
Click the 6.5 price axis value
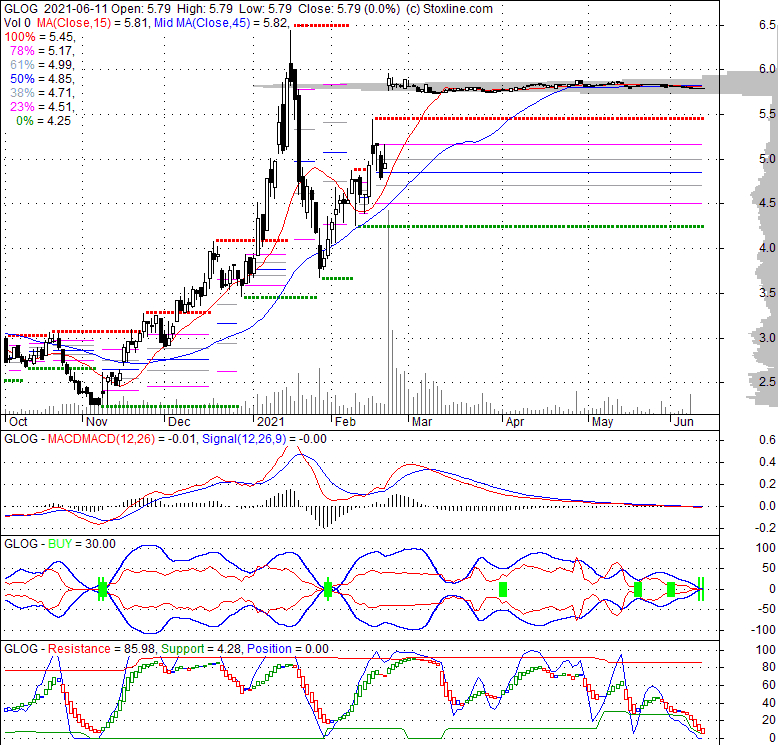pos(767,25)
